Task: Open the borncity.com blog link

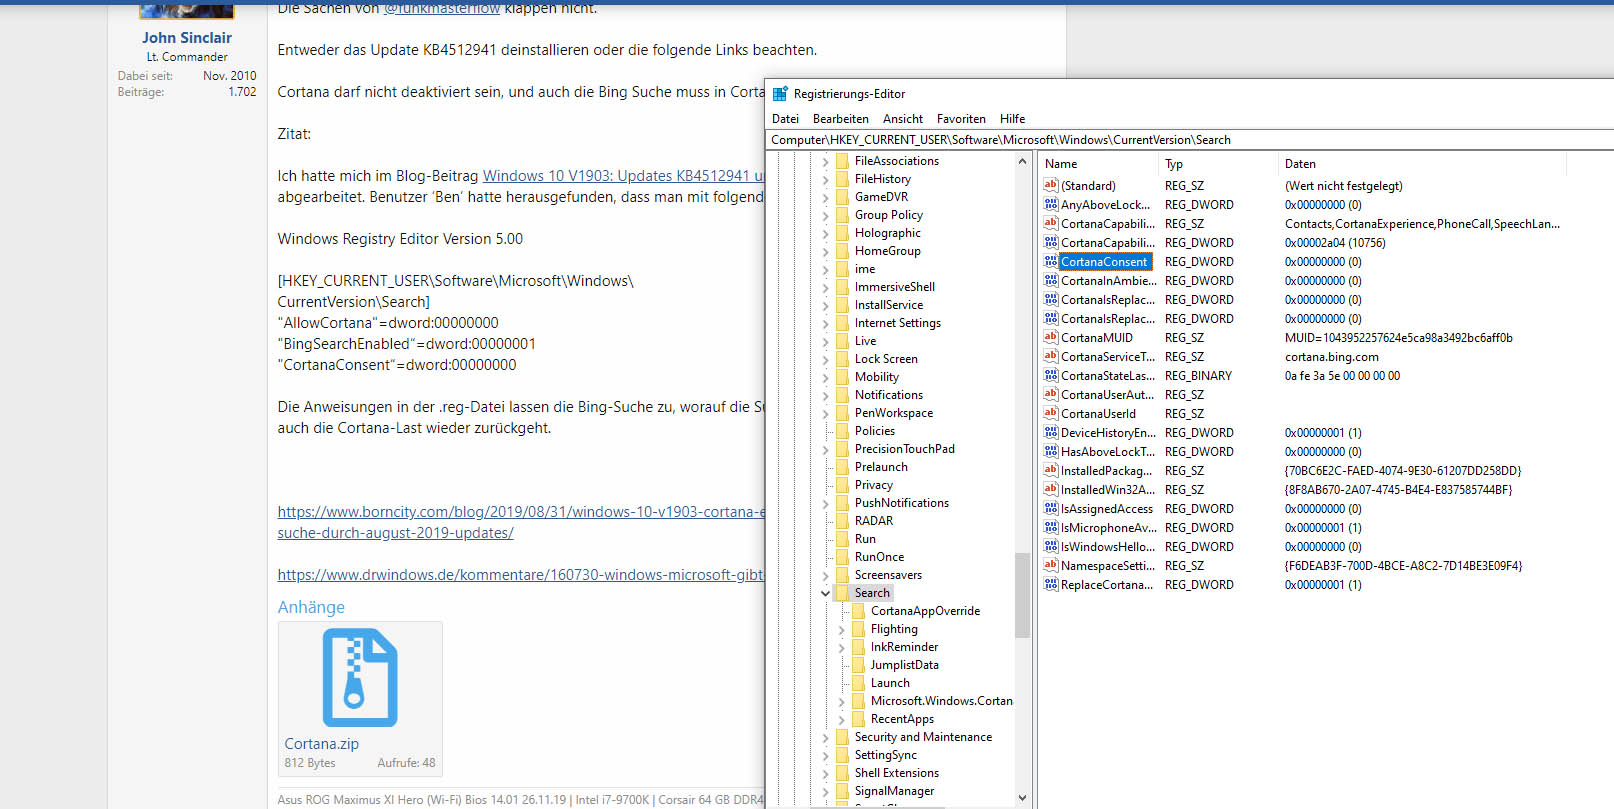Action: click(x=521, y=522)
